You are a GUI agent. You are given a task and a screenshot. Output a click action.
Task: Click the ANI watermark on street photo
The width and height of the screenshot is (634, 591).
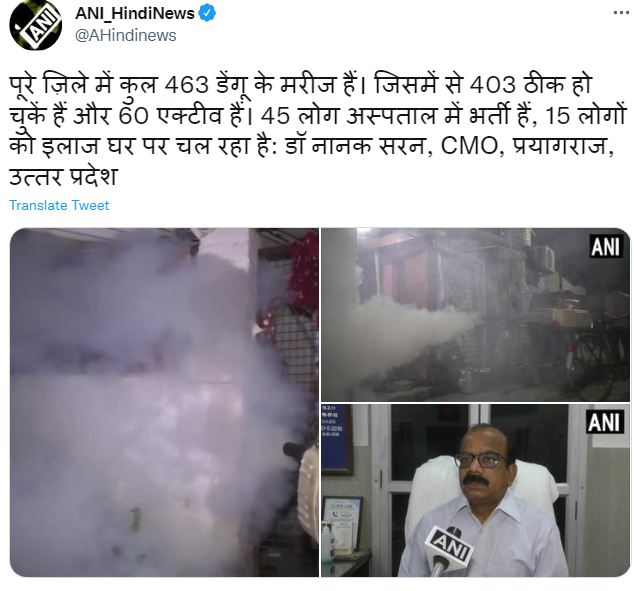click(605, 246)
